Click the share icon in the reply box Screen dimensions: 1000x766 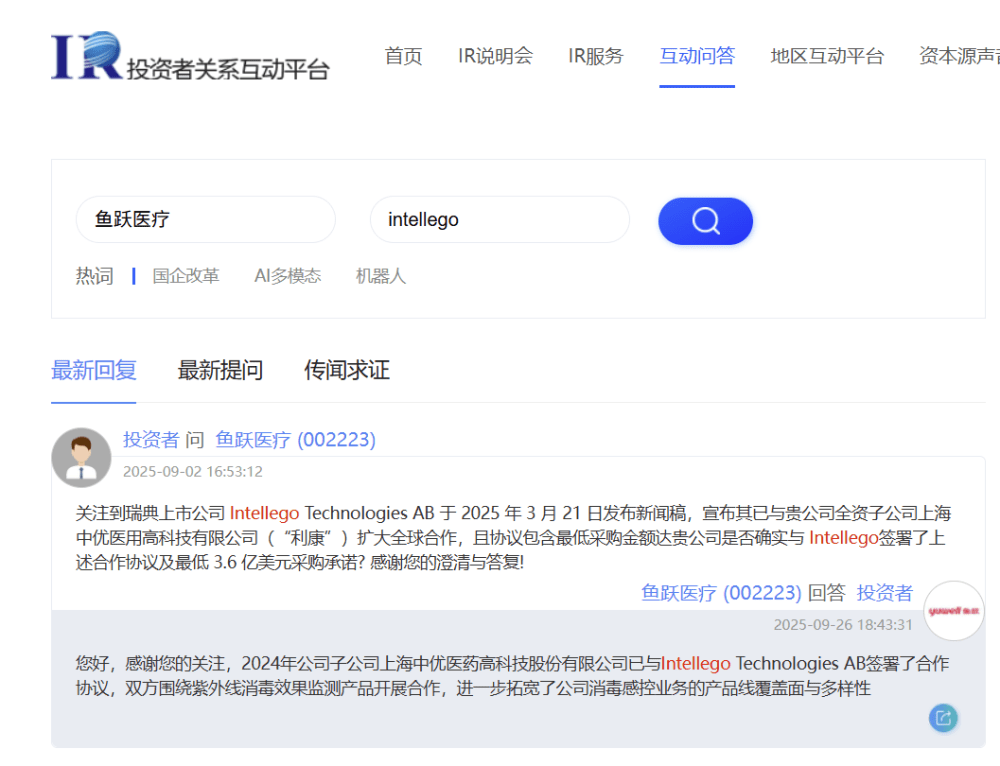(943, 718)
